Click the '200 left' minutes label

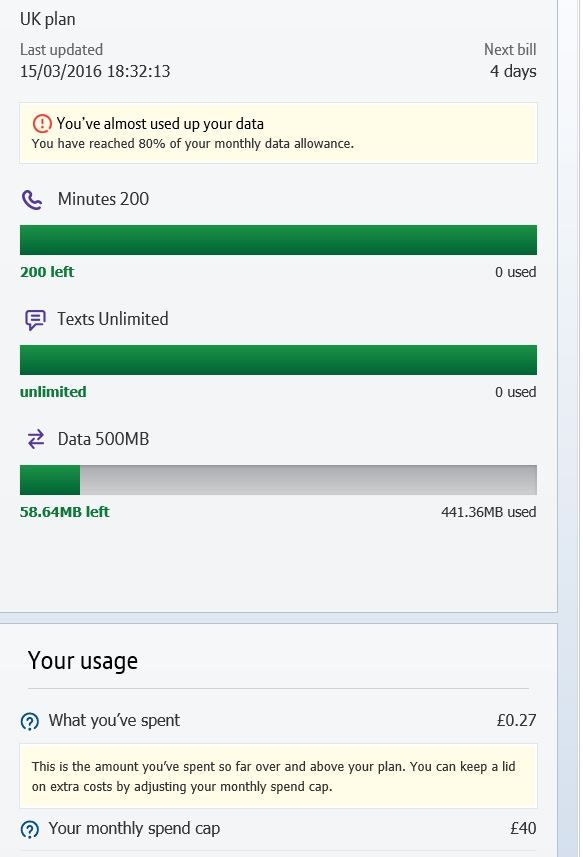[47, 272]
